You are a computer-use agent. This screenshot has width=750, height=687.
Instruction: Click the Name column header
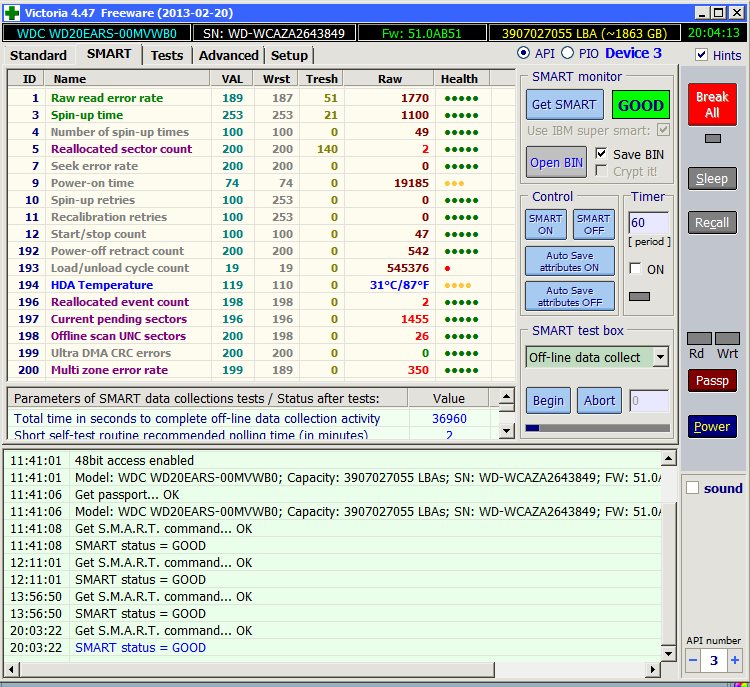click(127, 79)
